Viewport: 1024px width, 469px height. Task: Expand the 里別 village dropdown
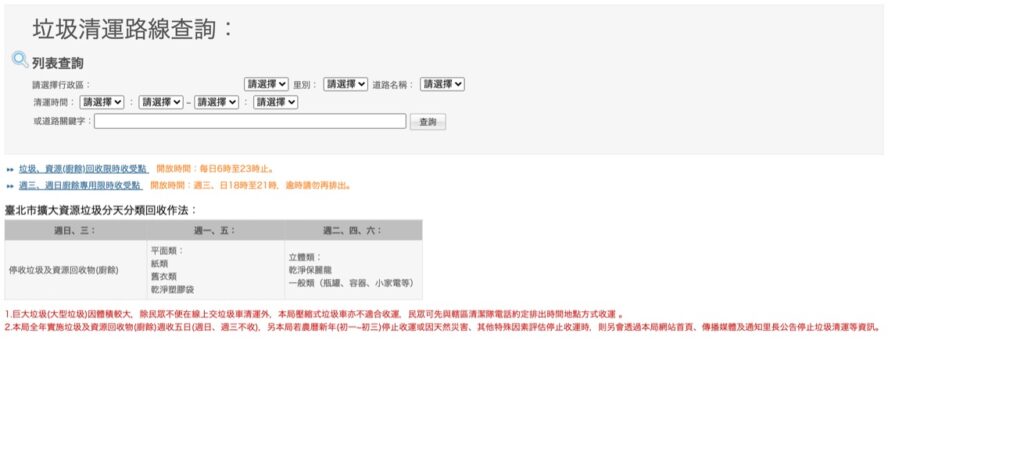pyautogui.click(x=345, y=84)
